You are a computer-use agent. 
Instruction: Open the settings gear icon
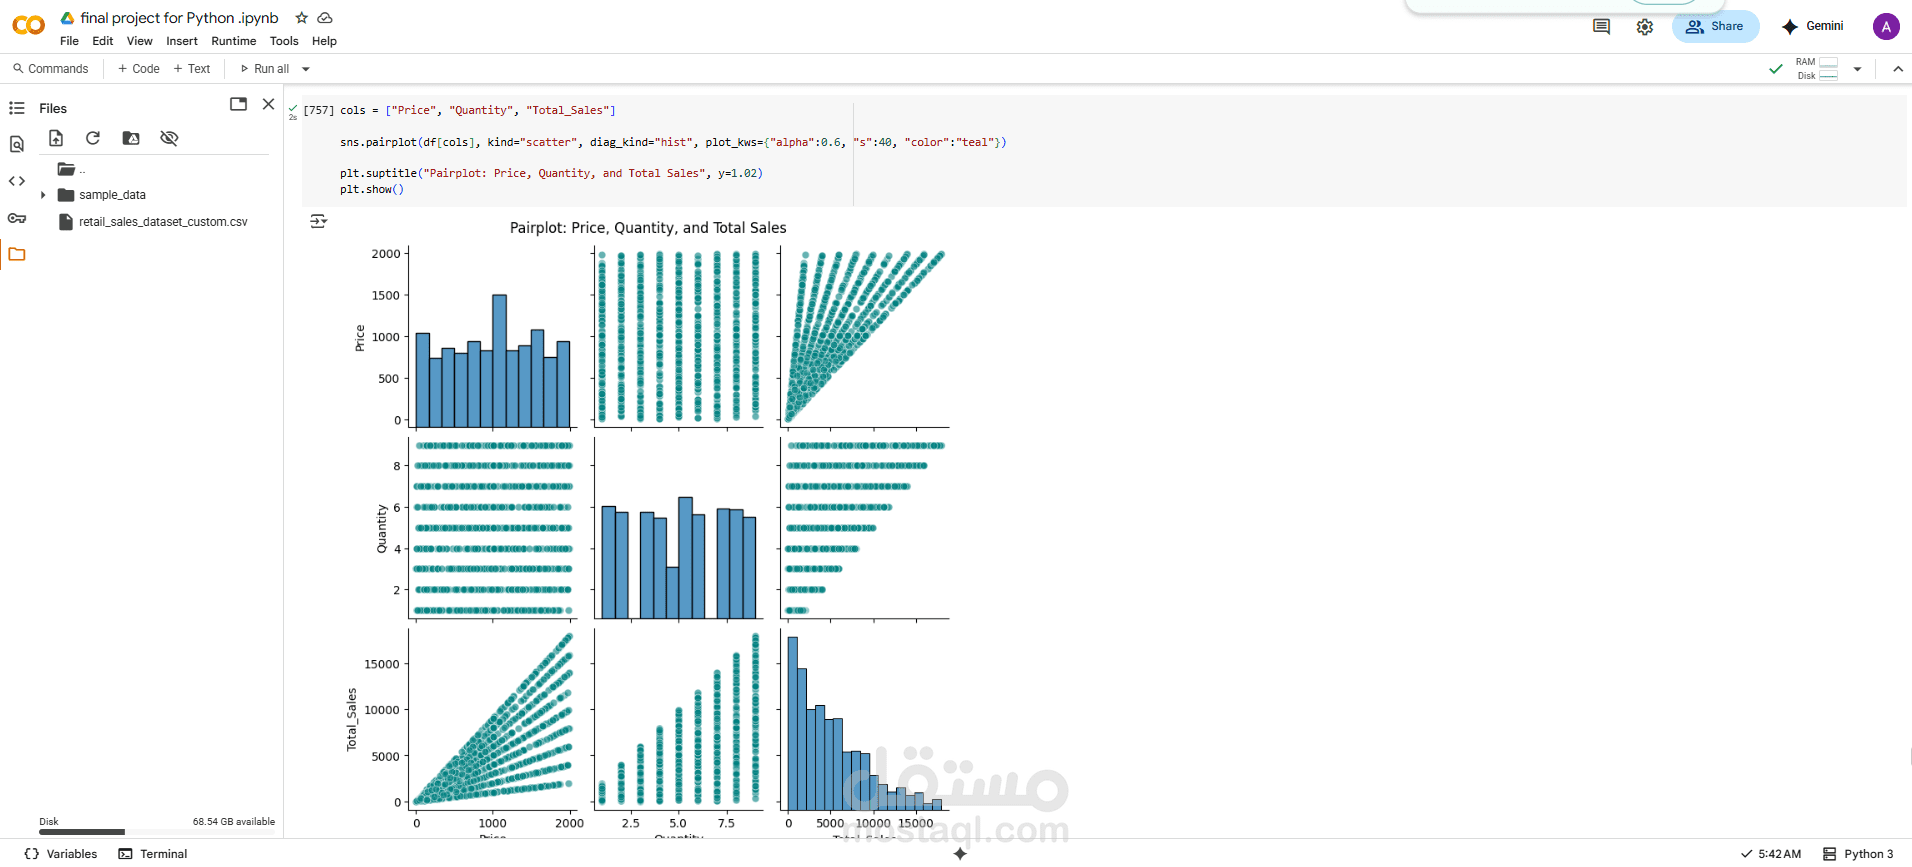pos(1645,27)
